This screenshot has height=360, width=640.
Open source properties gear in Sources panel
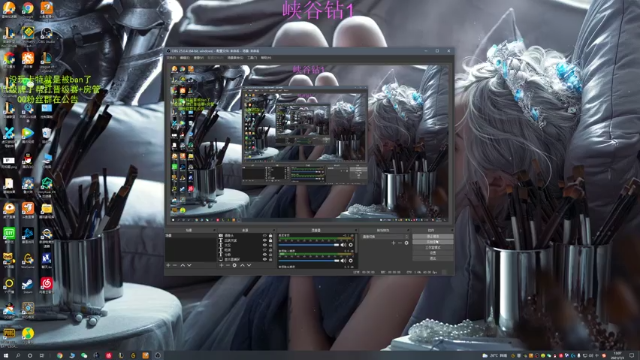(235, 265)
